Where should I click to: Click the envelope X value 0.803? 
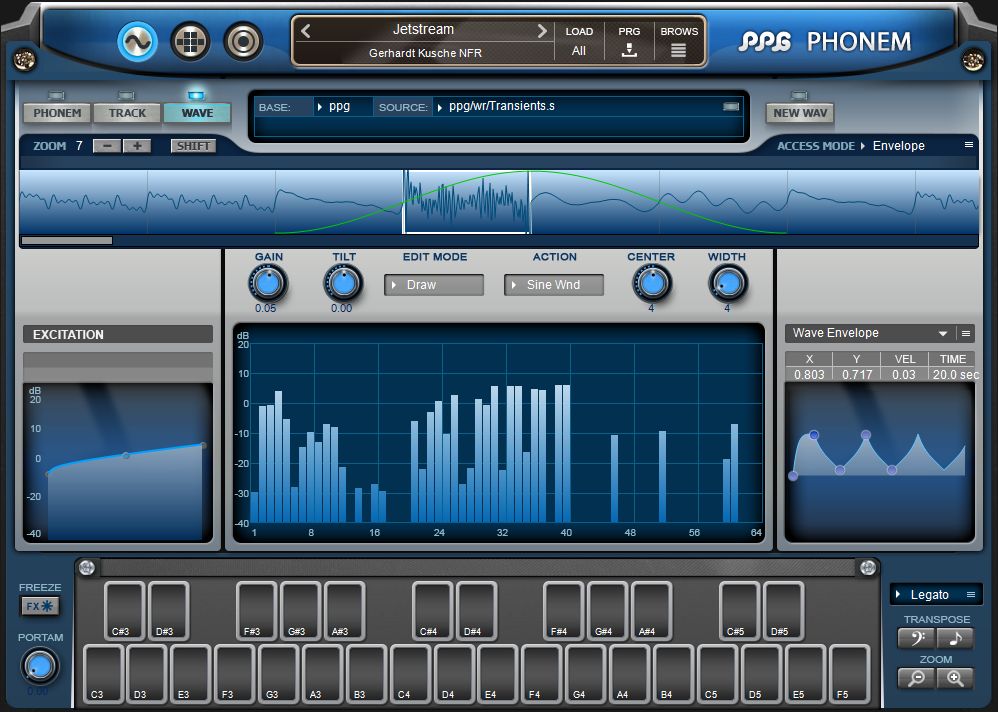809,375
